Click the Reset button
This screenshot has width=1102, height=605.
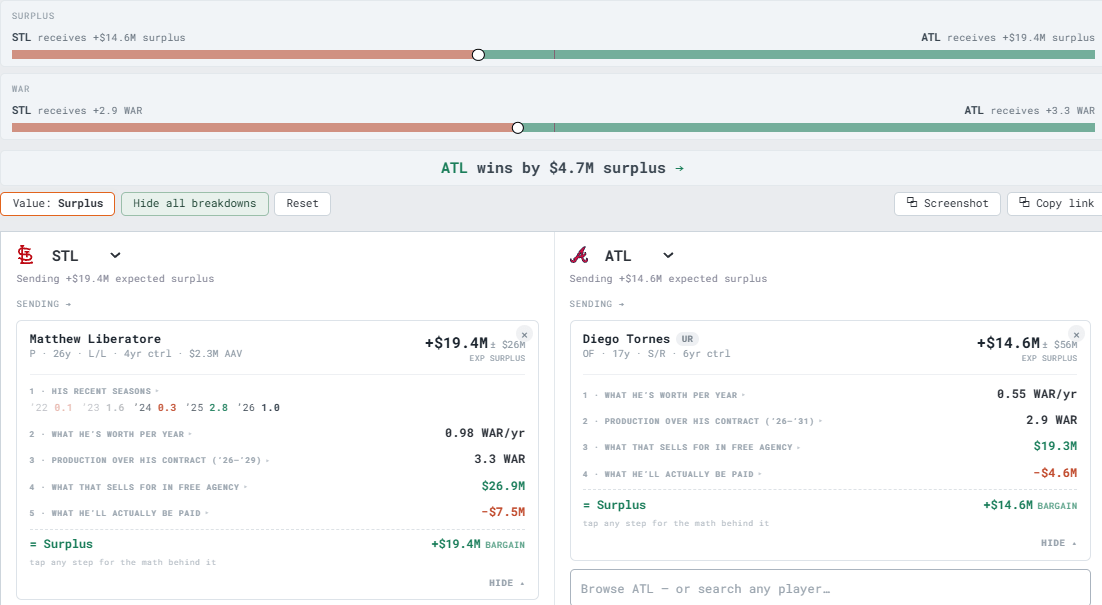click(x=302, y=204)
